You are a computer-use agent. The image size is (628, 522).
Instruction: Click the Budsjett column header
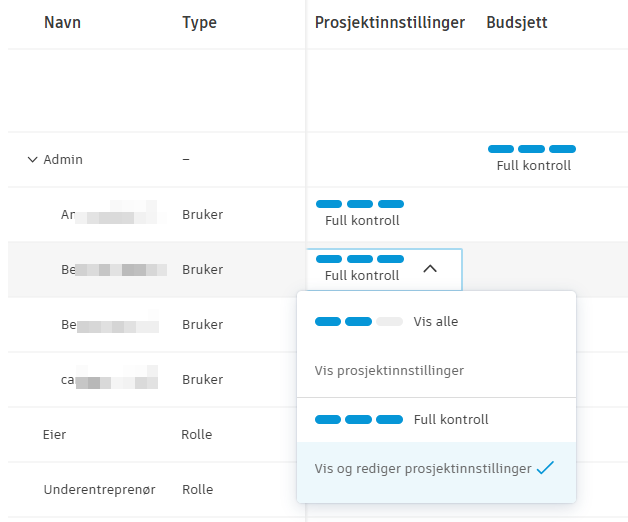[x=516, y=23]
